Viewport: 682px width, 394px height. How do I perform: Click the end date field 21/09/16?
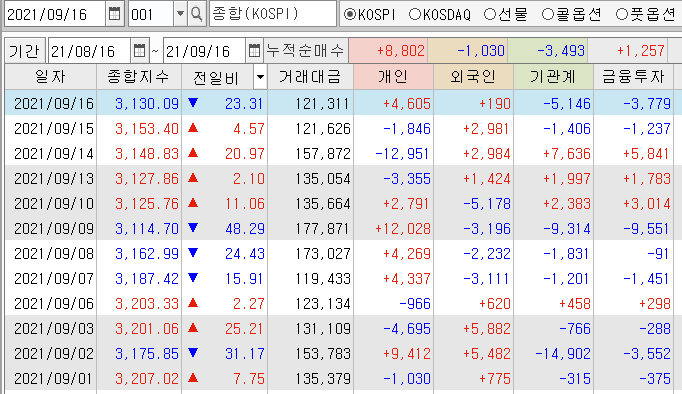click(204, 51)
